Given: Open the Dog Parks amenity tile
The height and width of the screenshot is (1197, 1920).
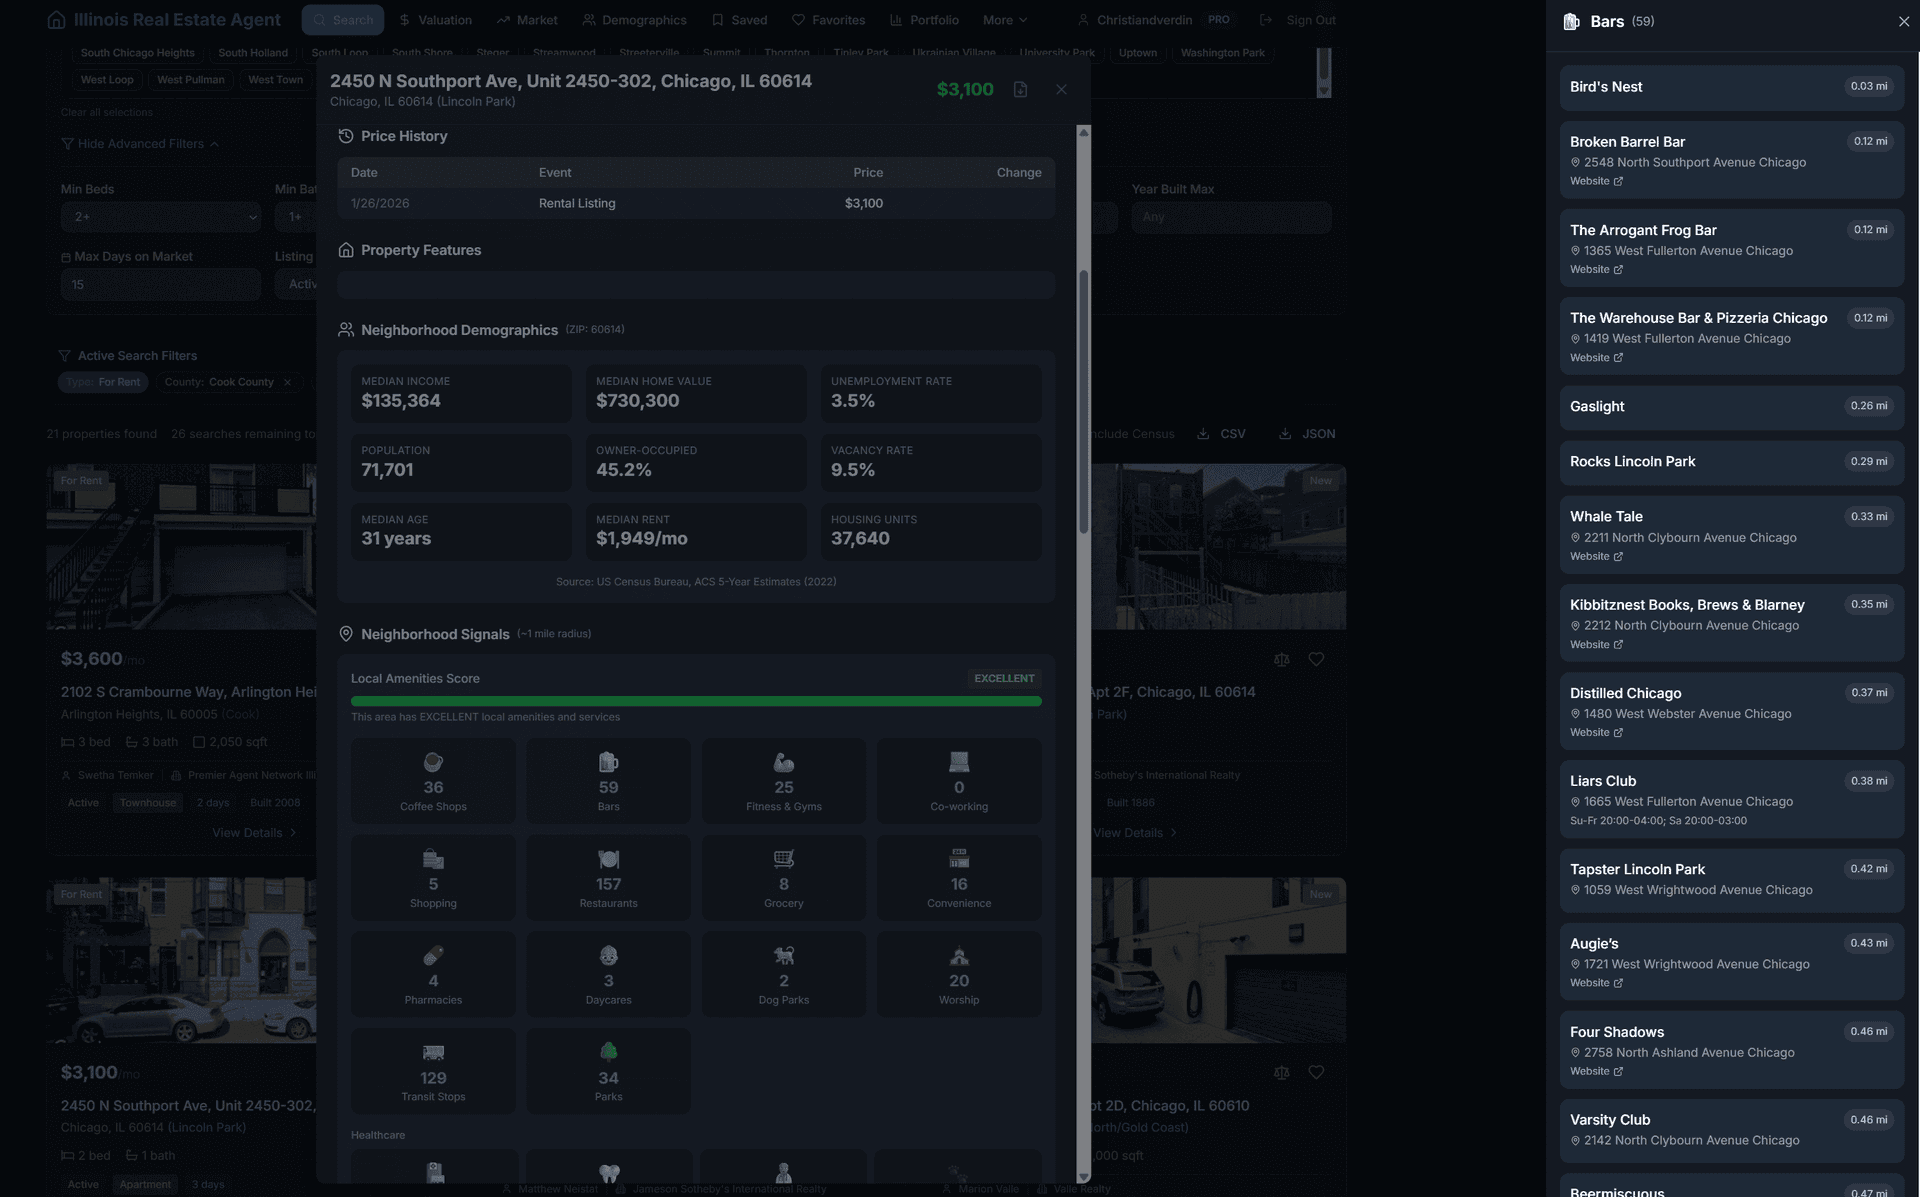Looking at the screenshot, I should (x=783, y=975).
